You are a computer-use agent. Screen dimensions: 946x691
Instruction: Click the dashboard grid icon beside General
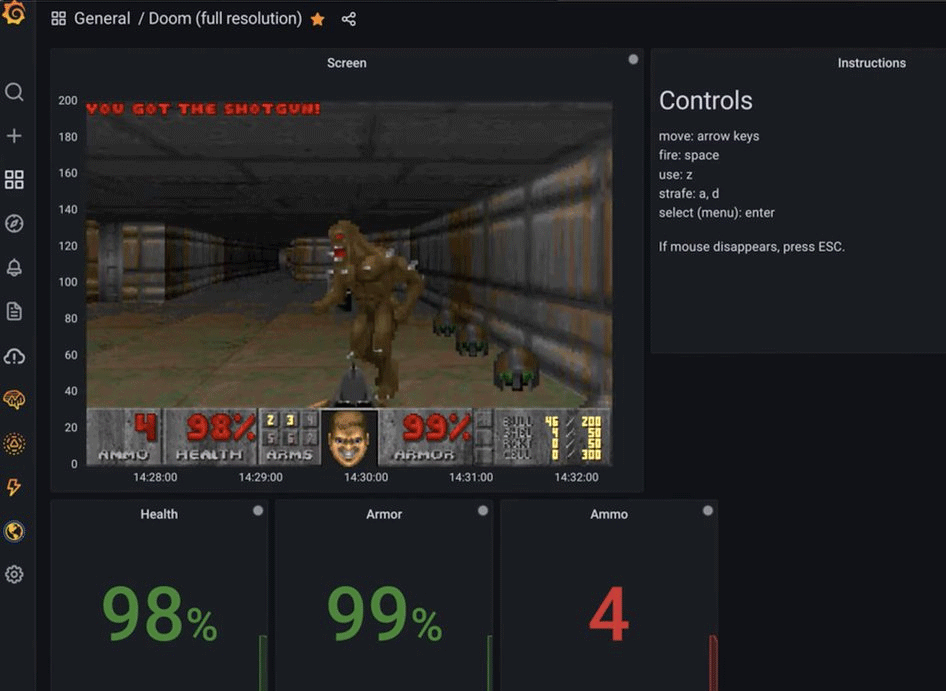coord(59,19)
